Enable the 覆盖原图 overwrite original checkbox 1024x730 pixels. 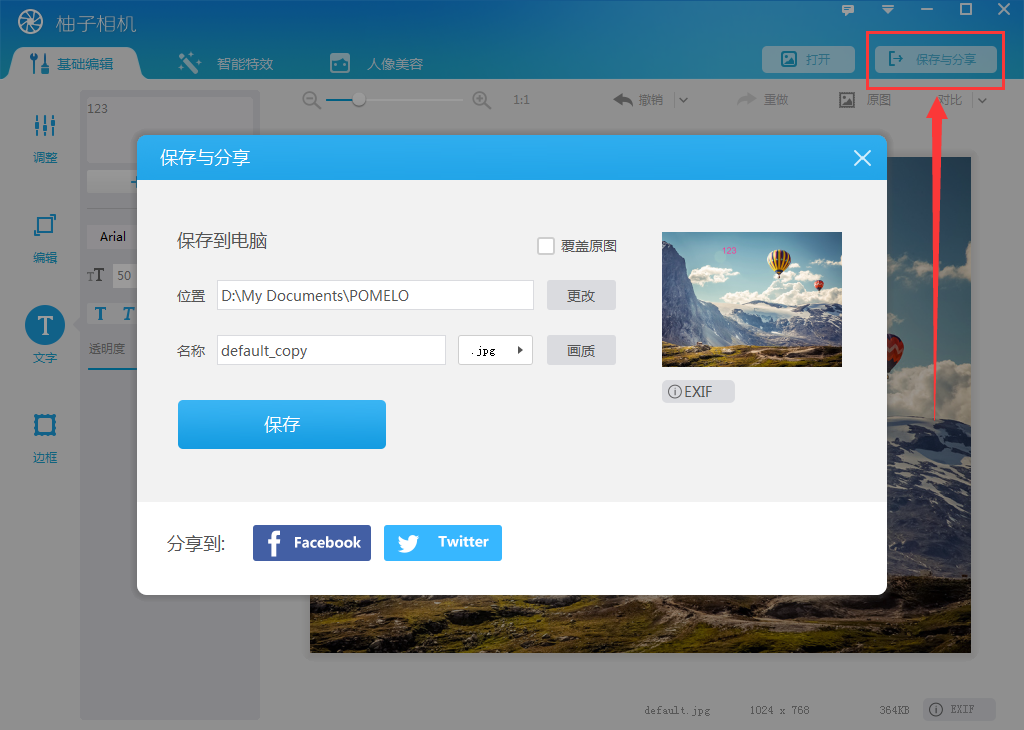pyautogui.click(x=546, y=245)
